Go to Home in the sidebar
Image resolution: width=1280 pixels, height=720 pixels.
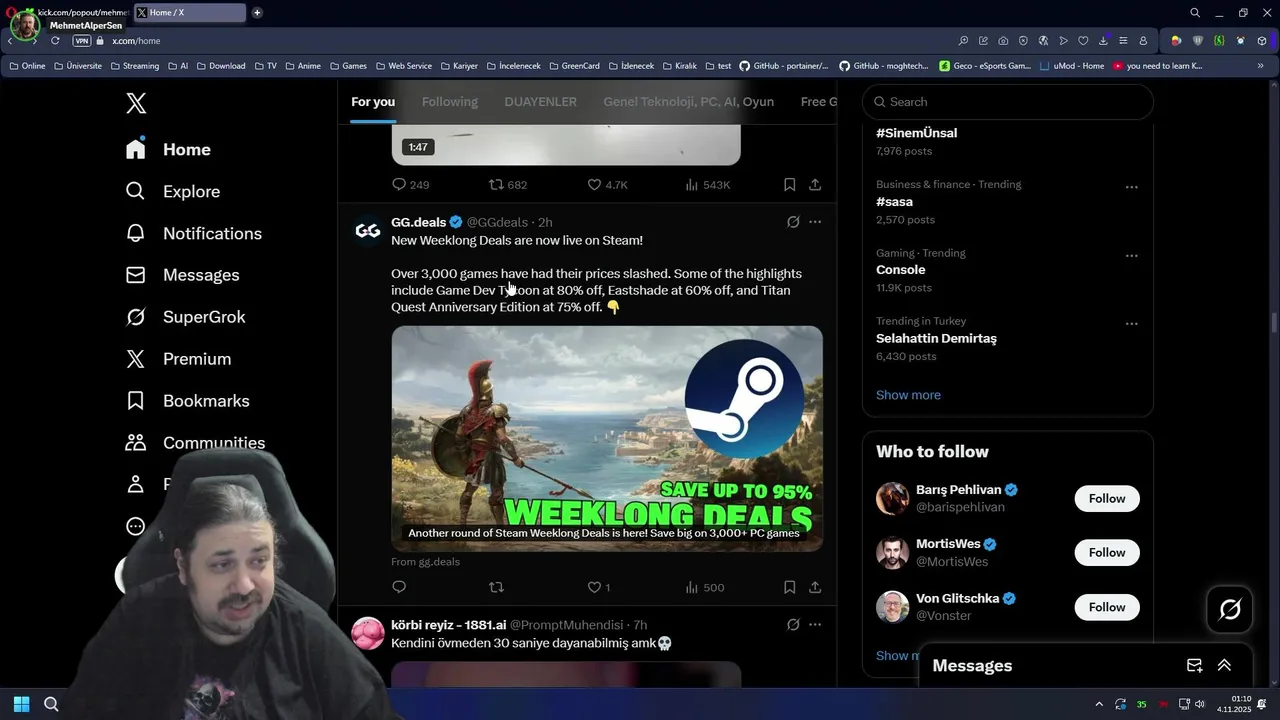point(168,149)
